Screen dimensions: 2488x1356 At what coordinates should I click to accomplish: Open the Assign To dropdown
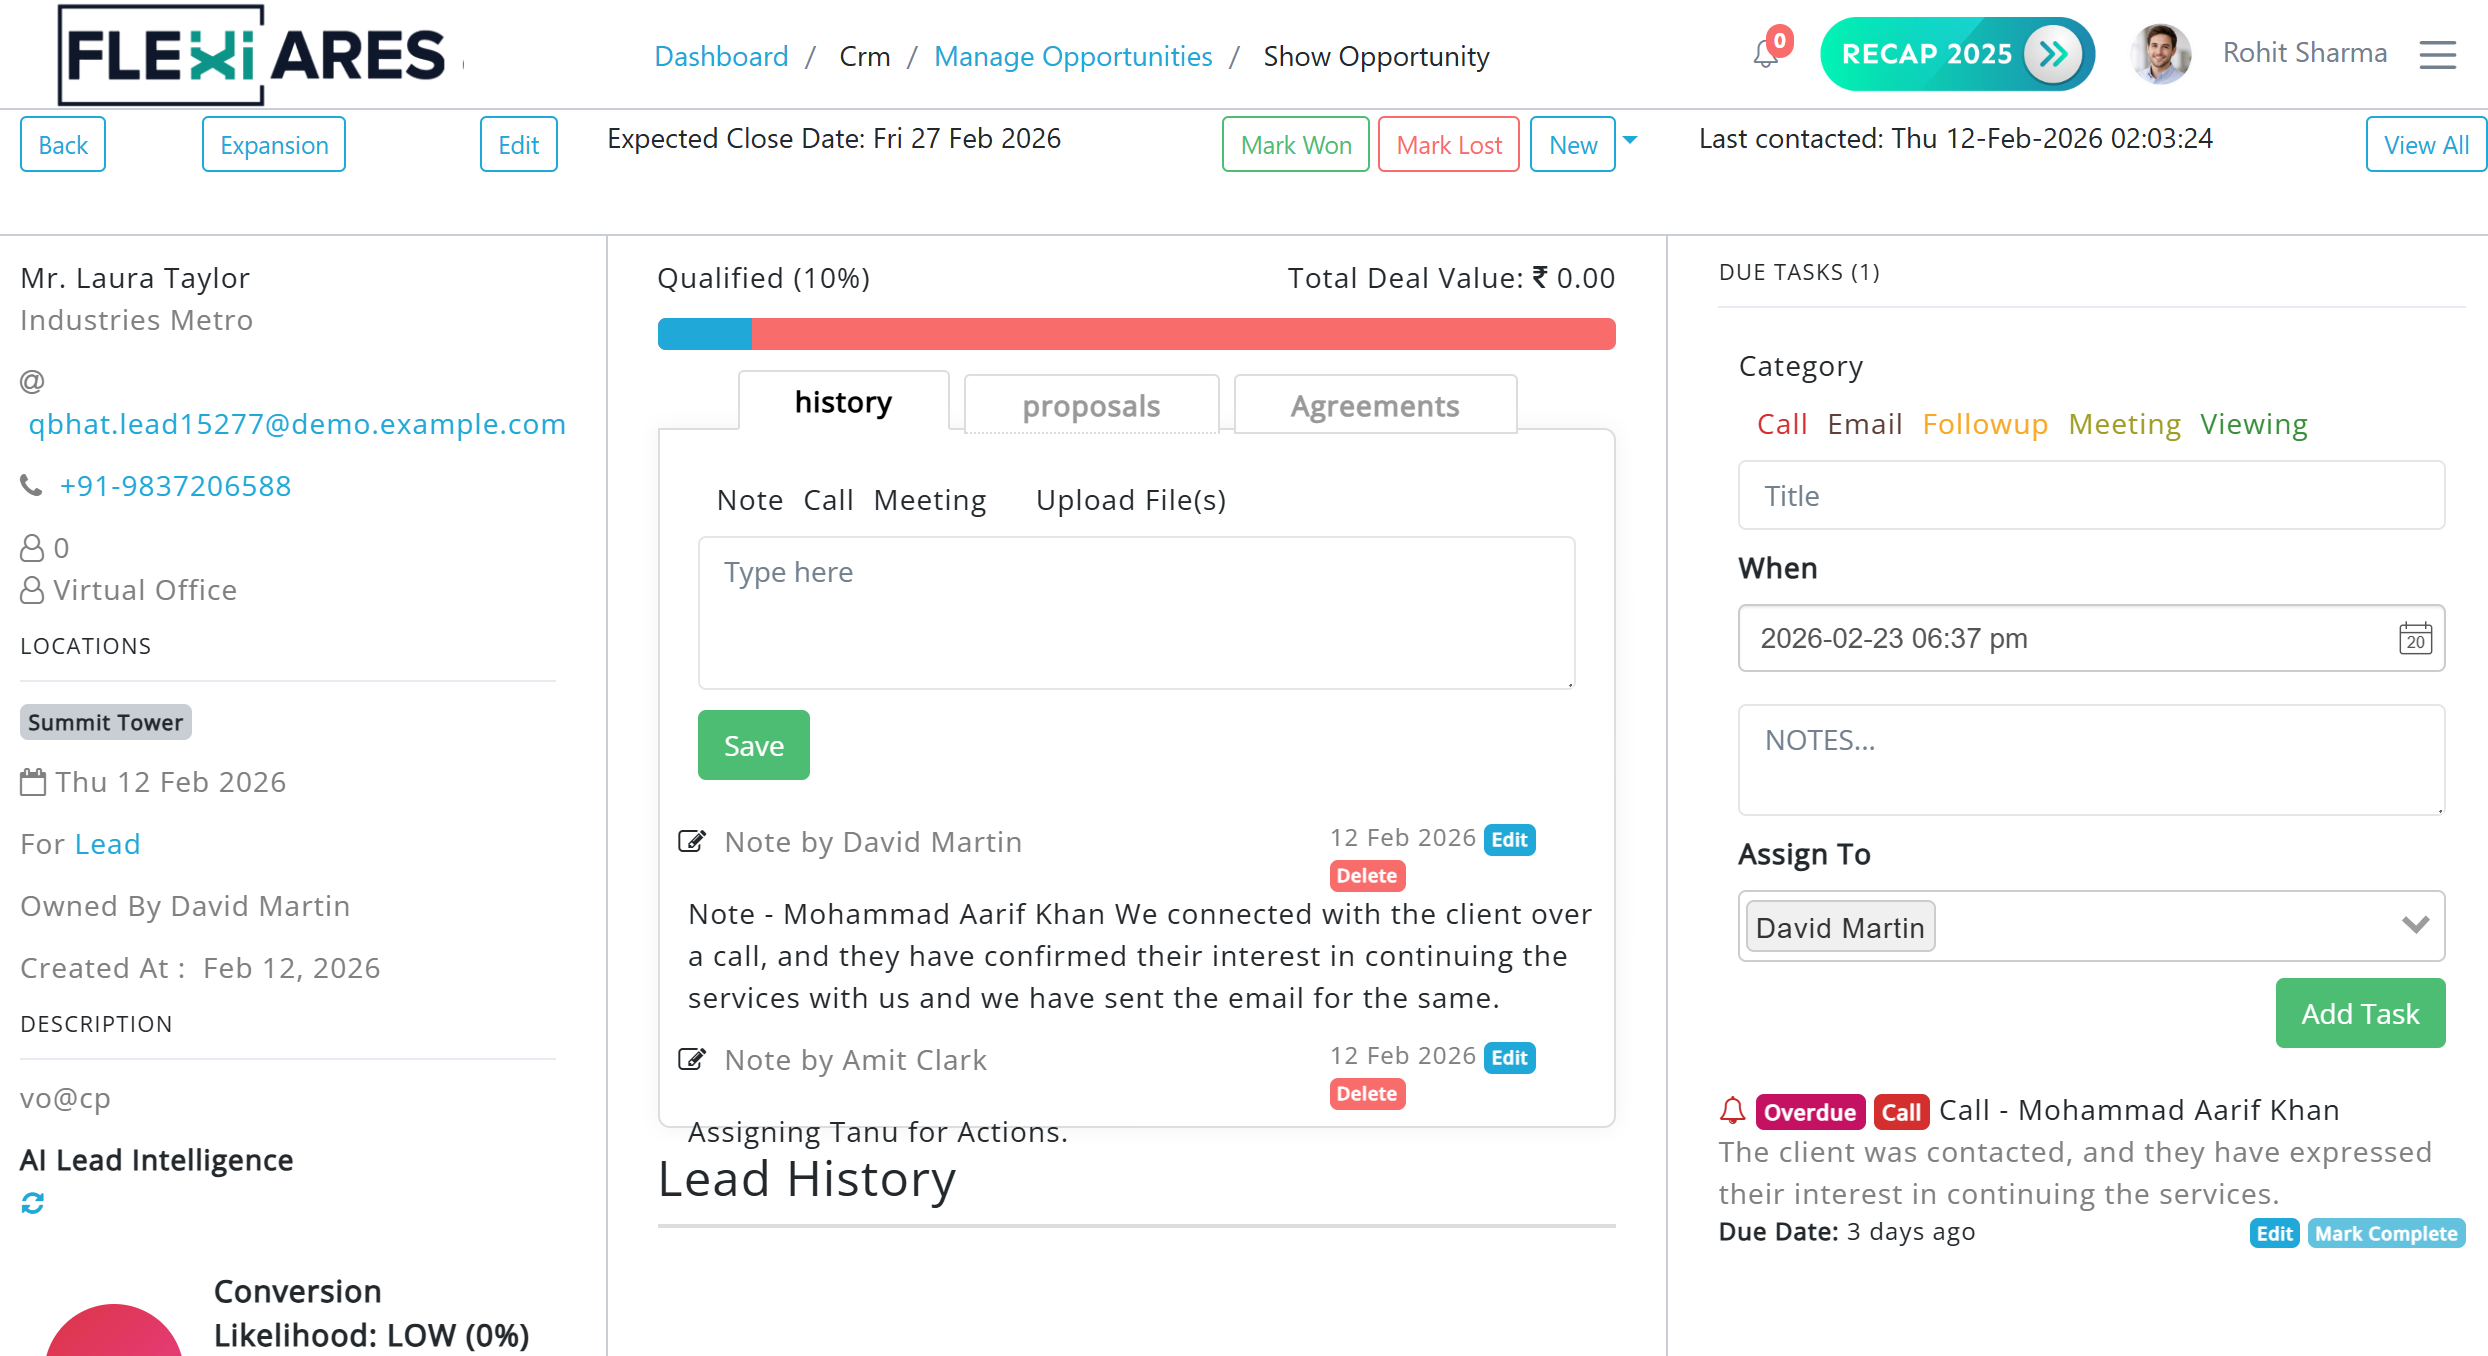pos(2091,926)
